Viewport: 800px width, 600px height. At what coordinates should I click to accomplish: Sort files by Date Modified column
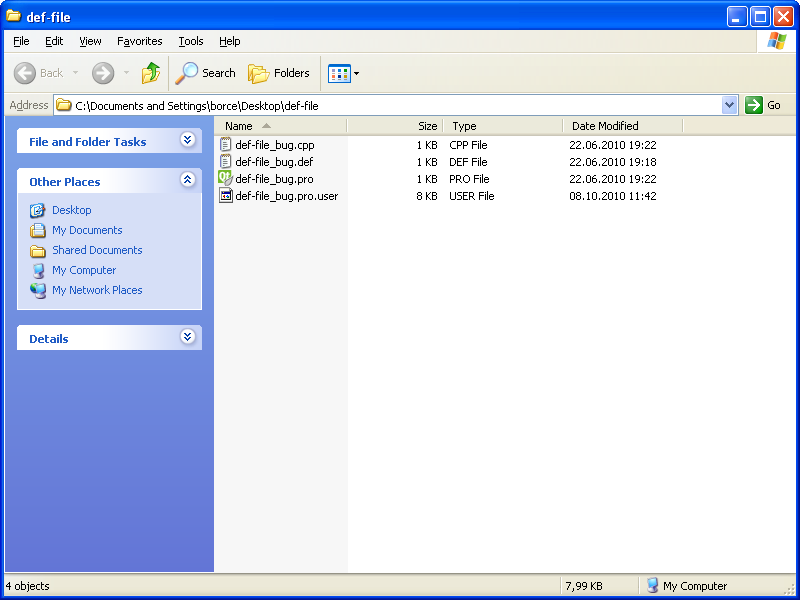point(605,126)
